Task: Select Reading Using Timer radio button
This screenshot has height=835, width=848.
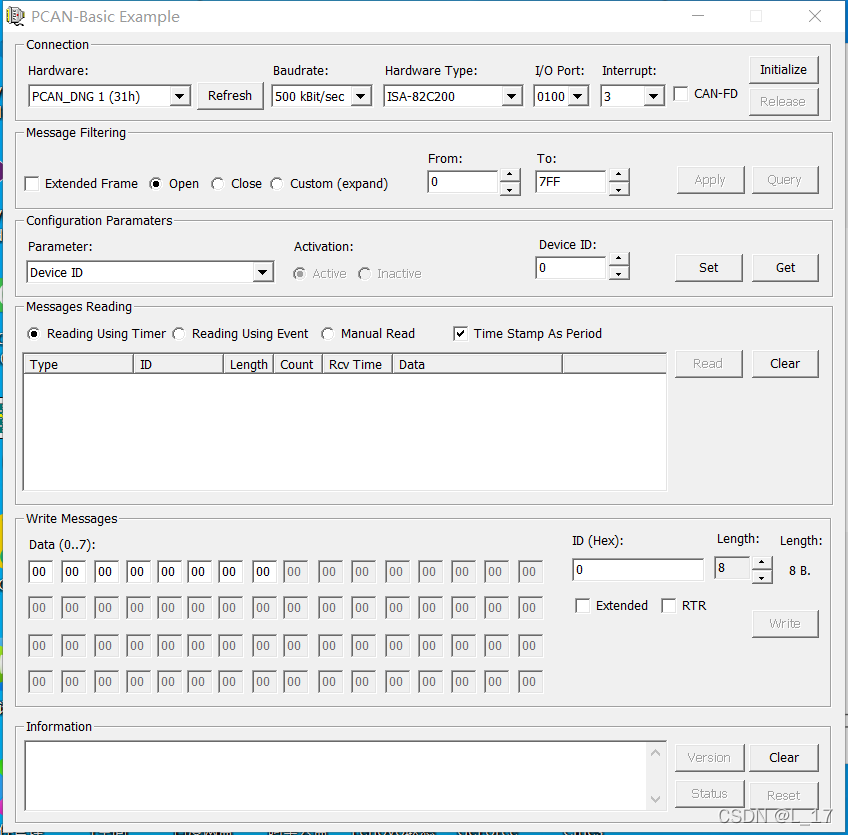Action: pyautogui.click(x=34, y=334)
